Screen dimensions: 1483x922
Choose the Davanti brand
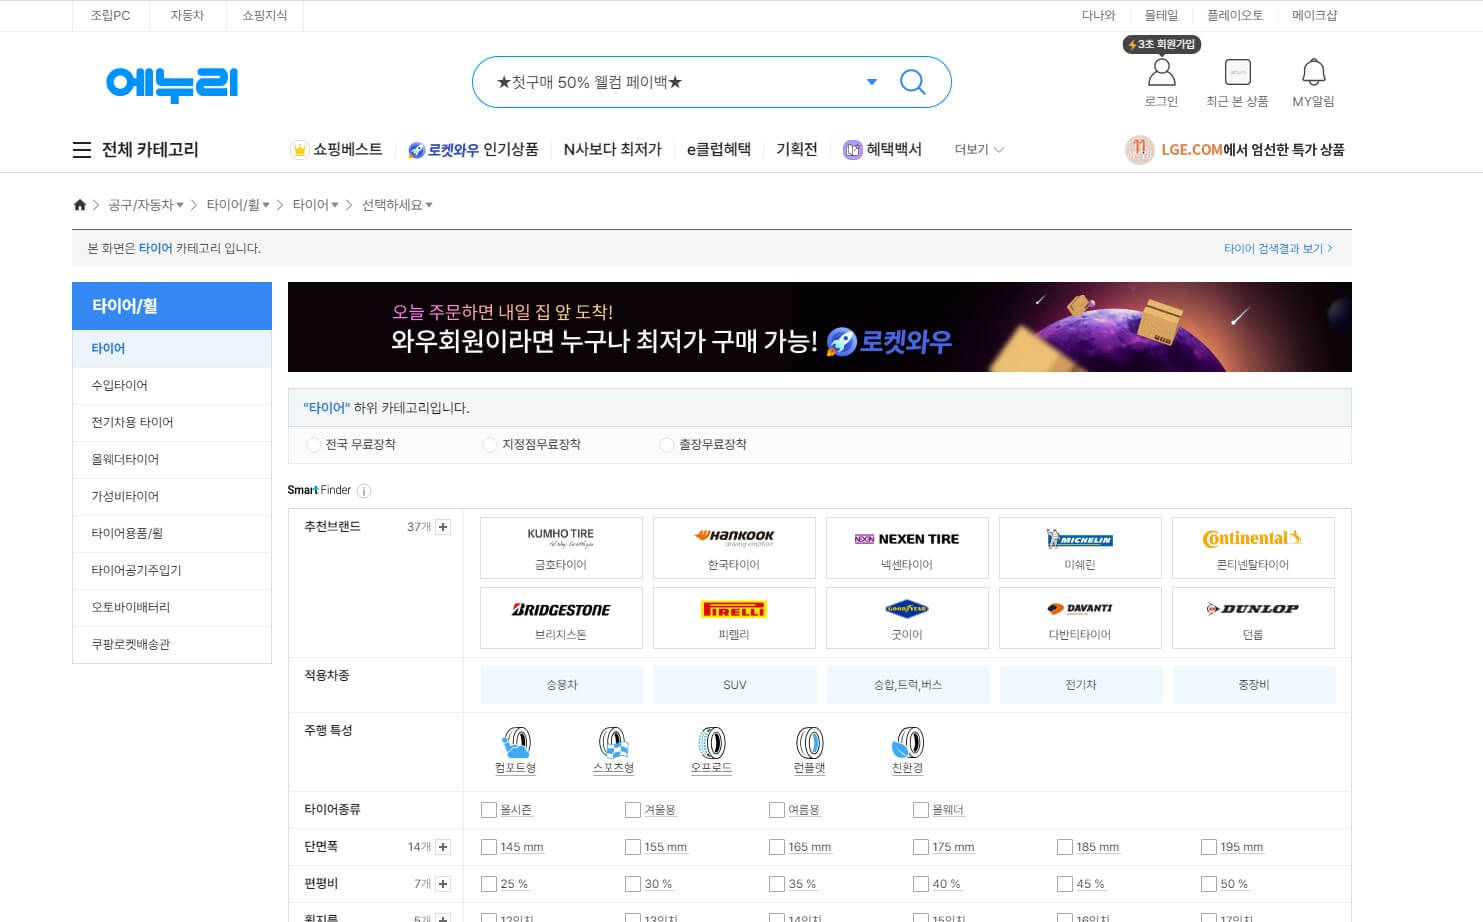[1080, 618]
